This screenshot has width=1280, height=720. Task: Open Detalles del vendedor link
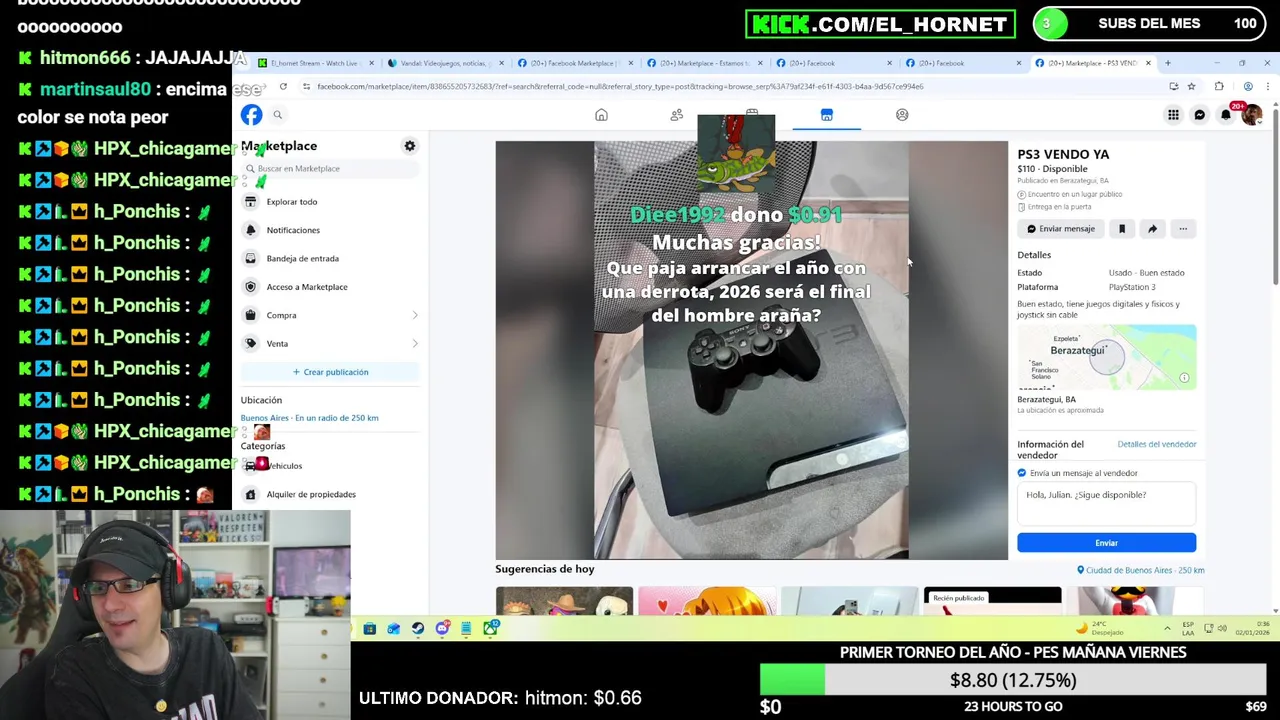click(1157, 444)
